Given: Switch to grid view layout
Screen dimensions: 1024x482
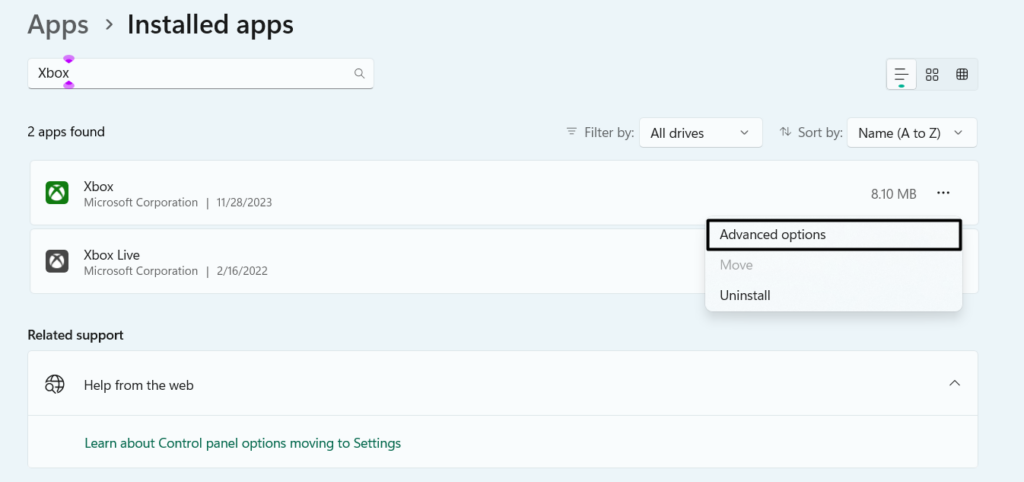Looking at the screenshot, I should (932, 75).
